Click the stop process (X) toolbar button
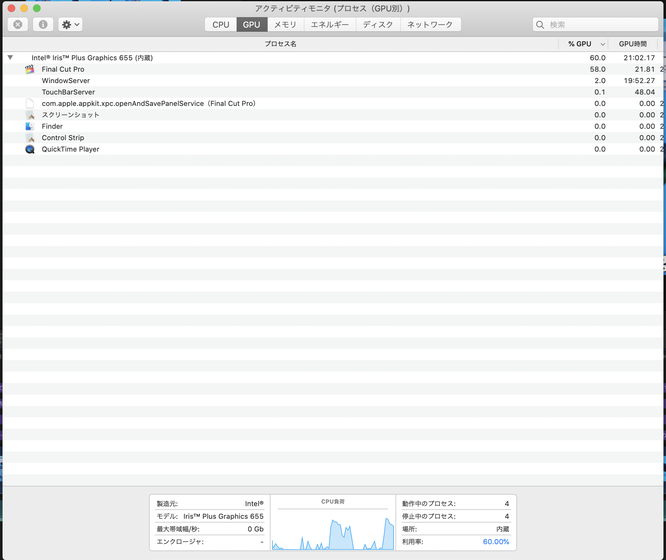666x560 pixels. point(18,25)
